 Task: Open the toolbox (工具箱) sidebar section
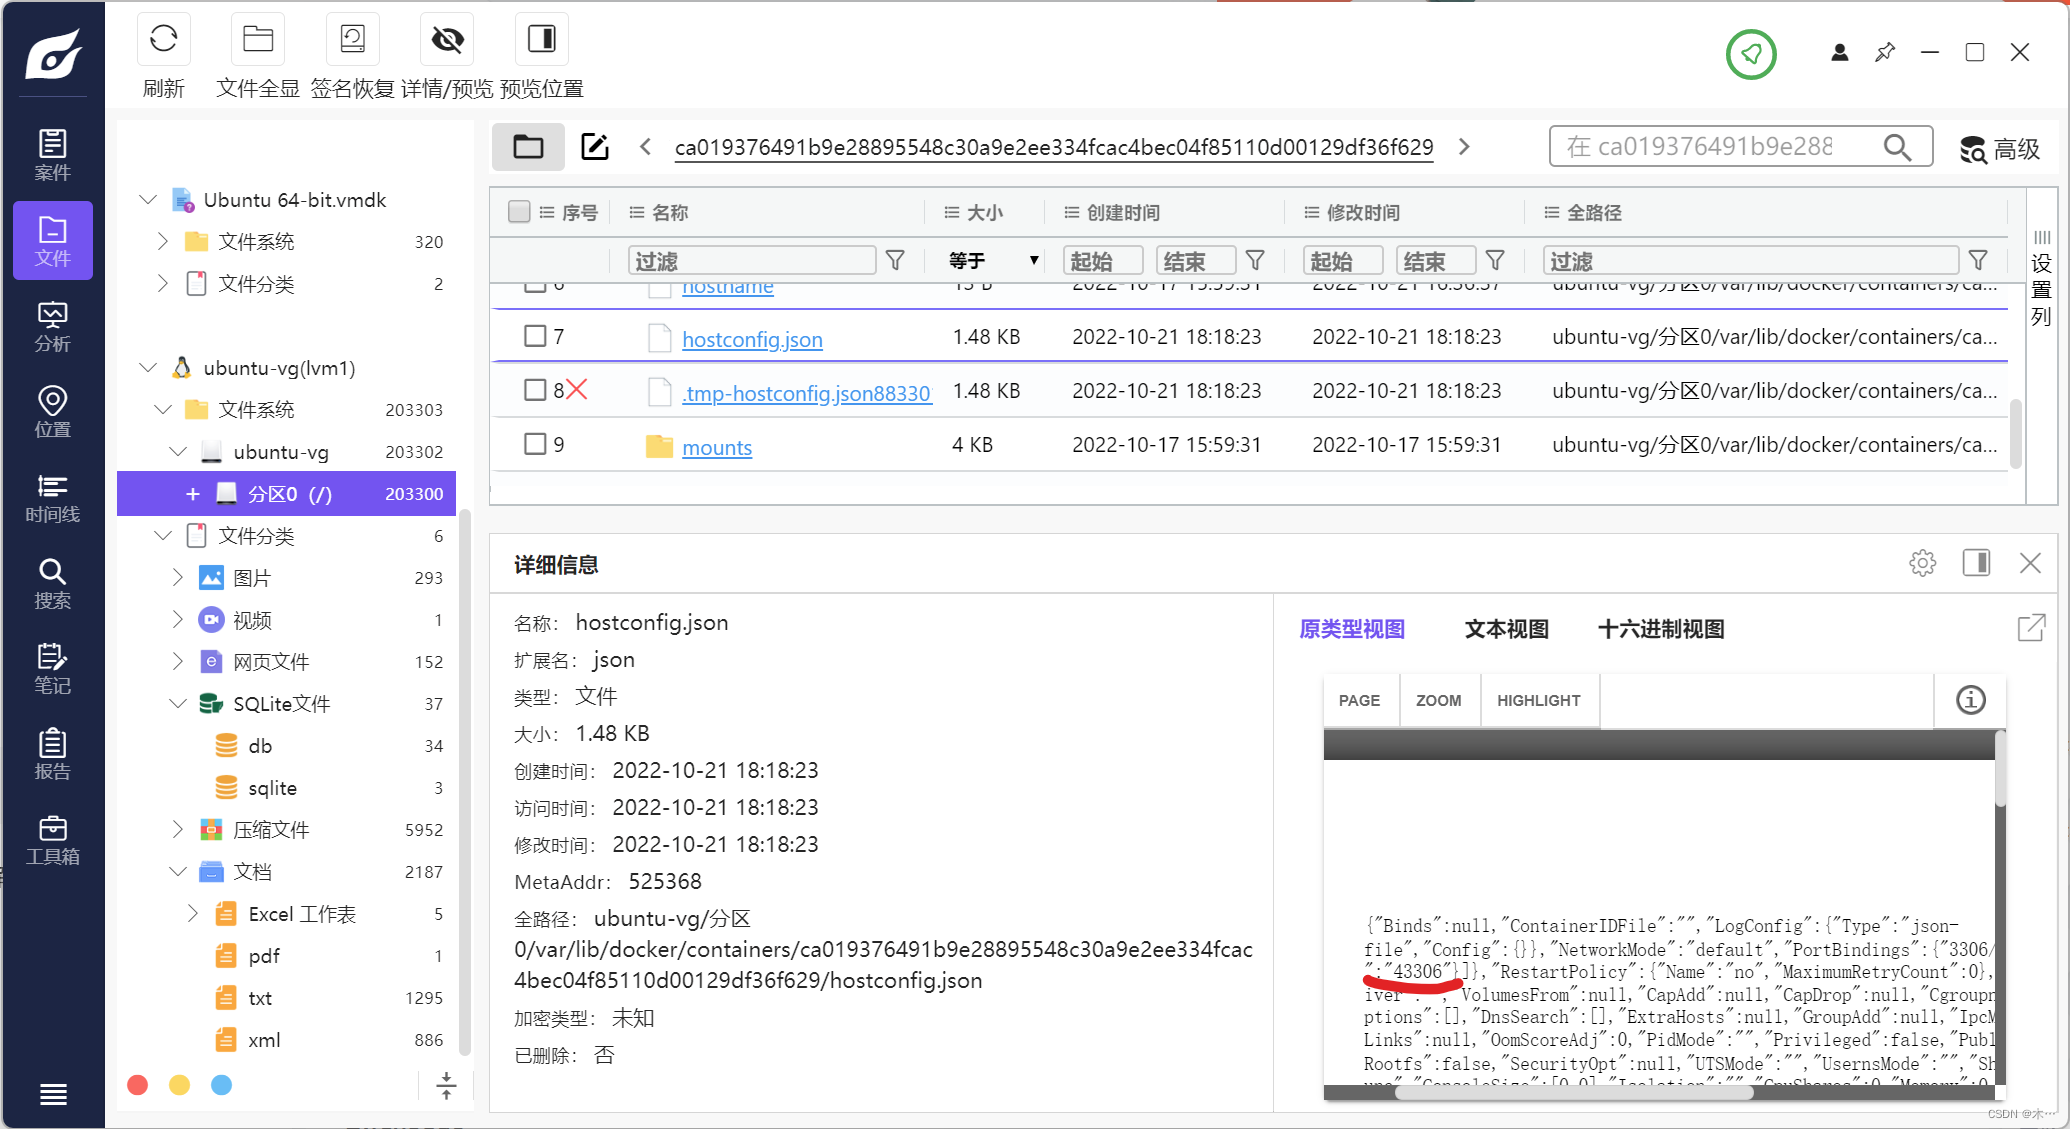pyautogui.click(x=52, y=840)
